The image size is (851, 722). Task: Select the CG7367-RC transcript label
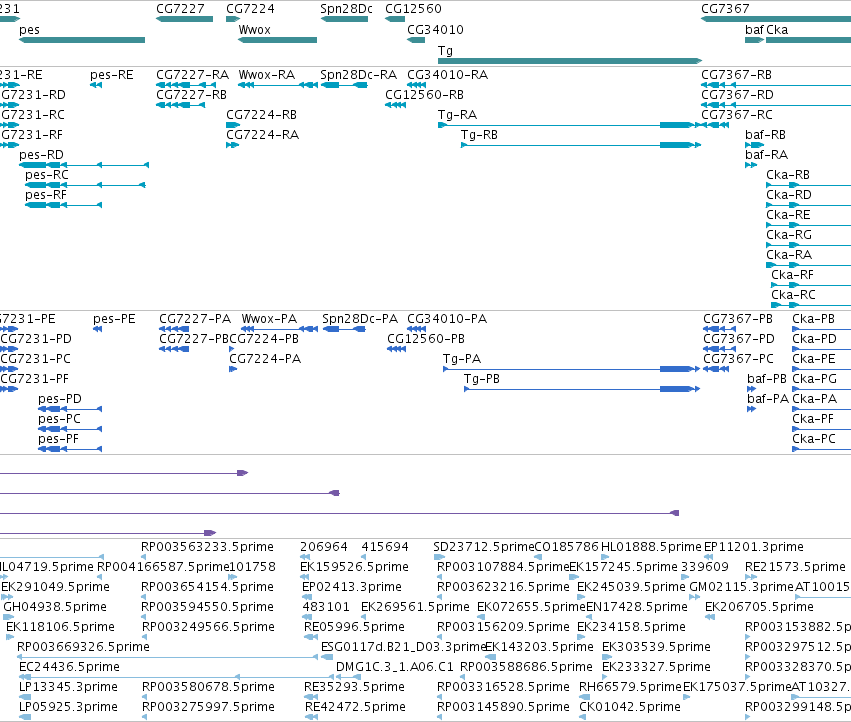tap(737, 115)
